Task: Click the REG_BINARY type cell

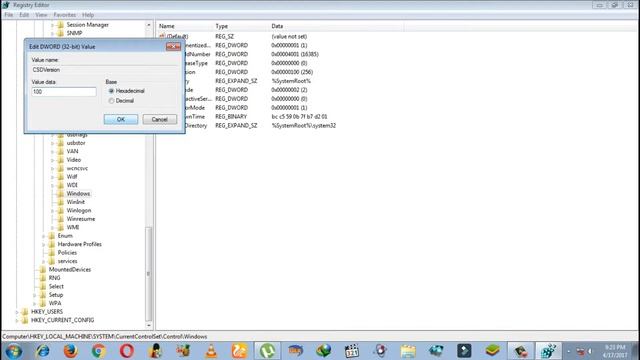Action: tap(231, 117)
